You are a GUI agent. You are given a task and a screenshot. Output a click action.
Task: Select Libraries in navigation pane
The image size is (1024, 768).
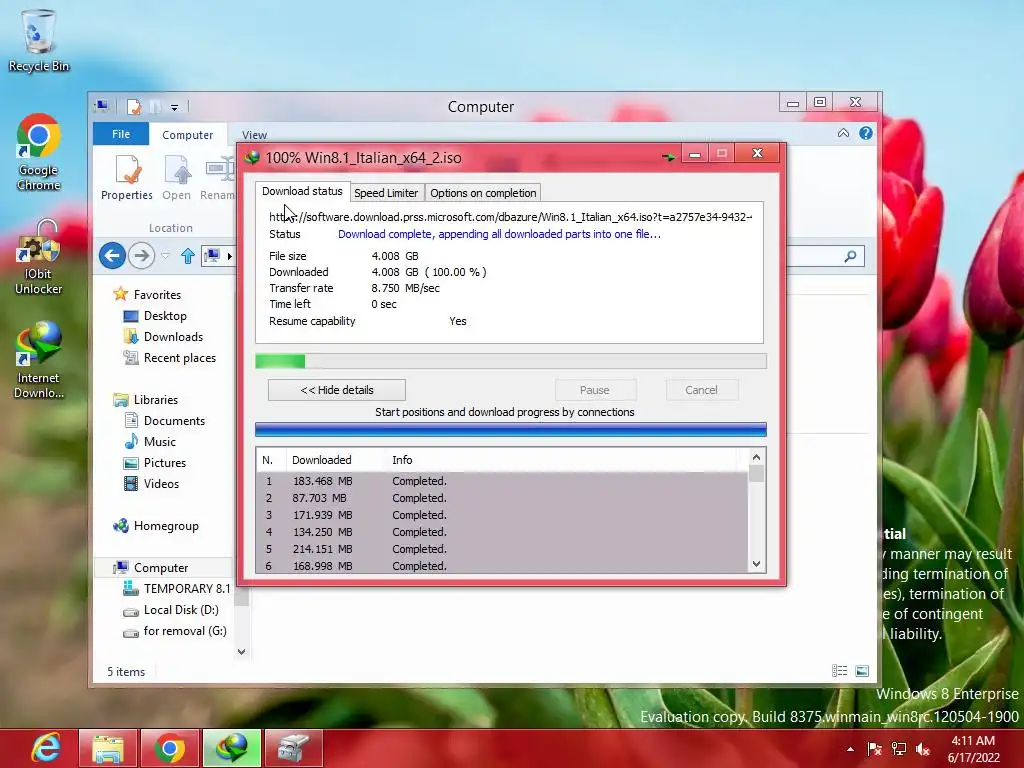pyautogui.click(x=155, y=400)
